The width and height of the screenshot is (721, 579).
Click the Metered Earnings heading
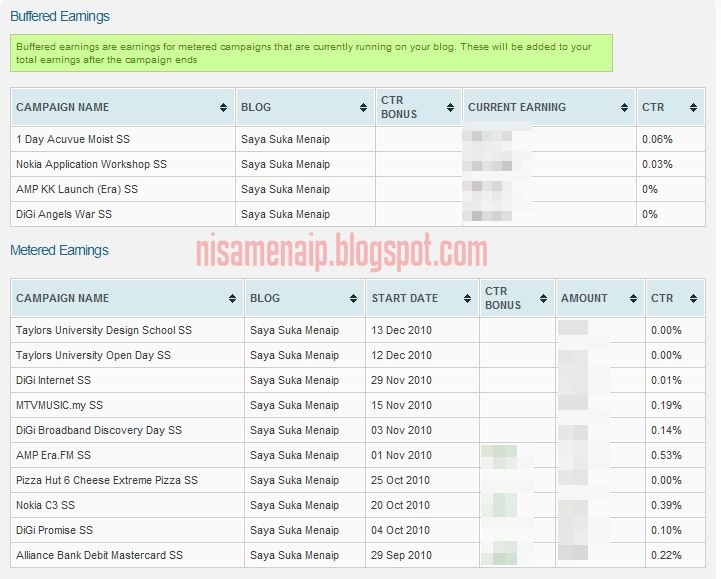59,250
